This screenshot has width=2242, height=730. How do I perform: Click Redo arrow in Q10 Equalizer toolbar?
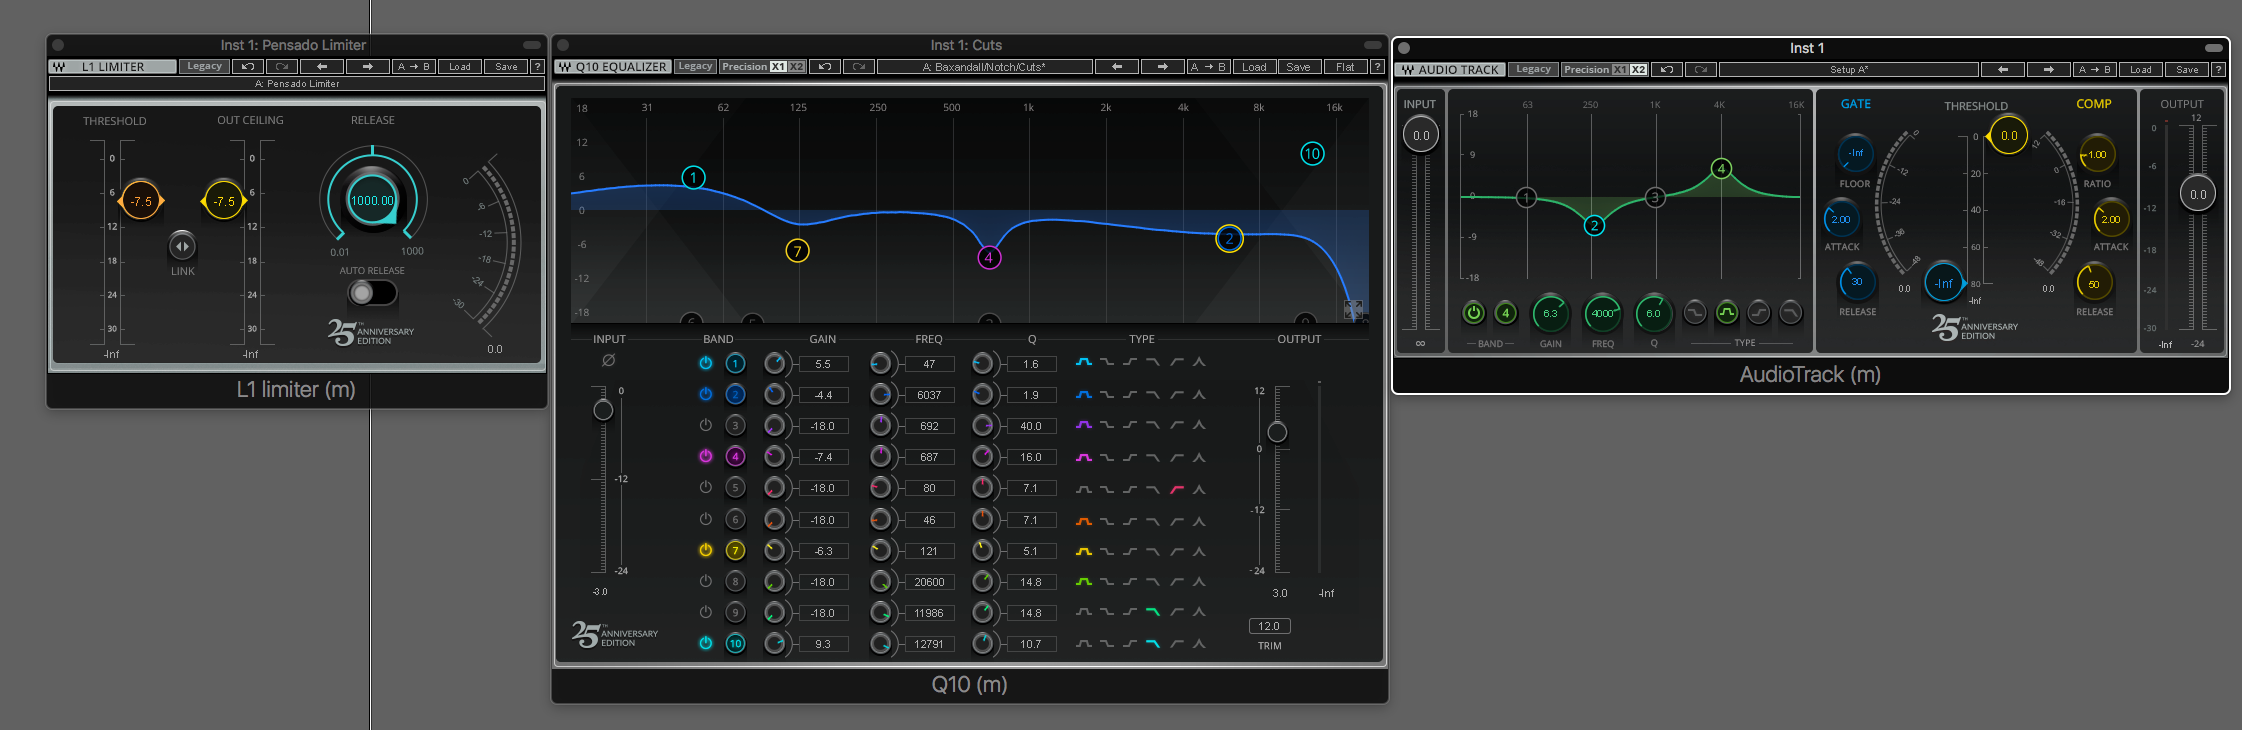(858, 67)
